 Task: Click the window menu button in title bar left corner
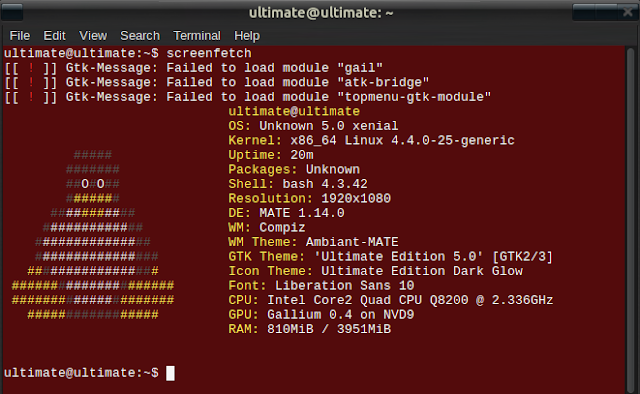pos(11,12)
